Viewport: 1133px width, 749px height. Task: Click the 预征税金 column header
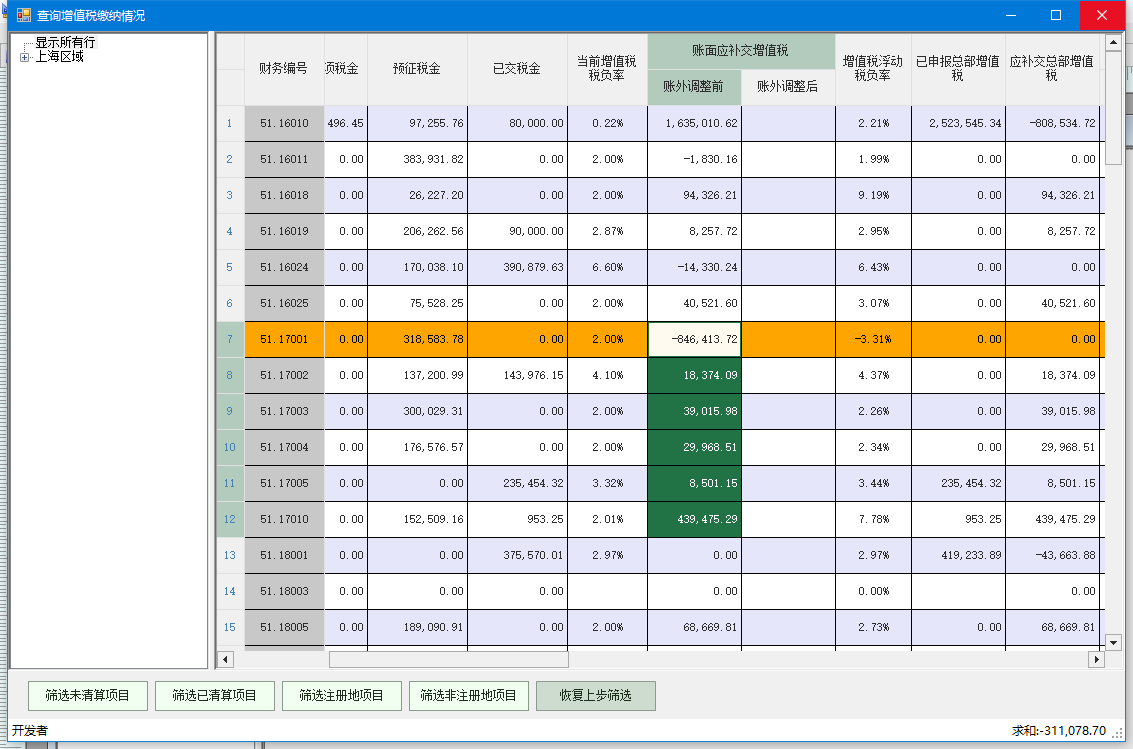pos(417,69)
